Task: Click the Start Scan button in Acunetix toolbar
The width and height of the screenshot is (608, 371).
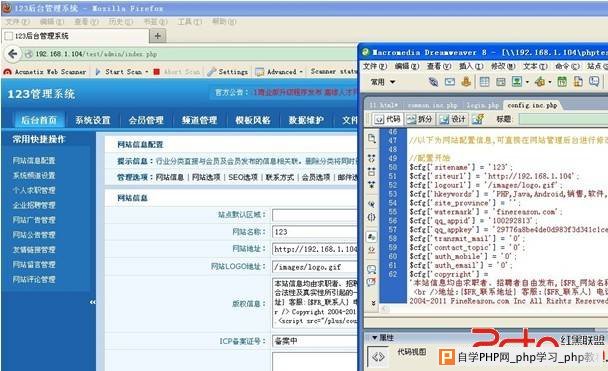Action: tap(119, 72)
